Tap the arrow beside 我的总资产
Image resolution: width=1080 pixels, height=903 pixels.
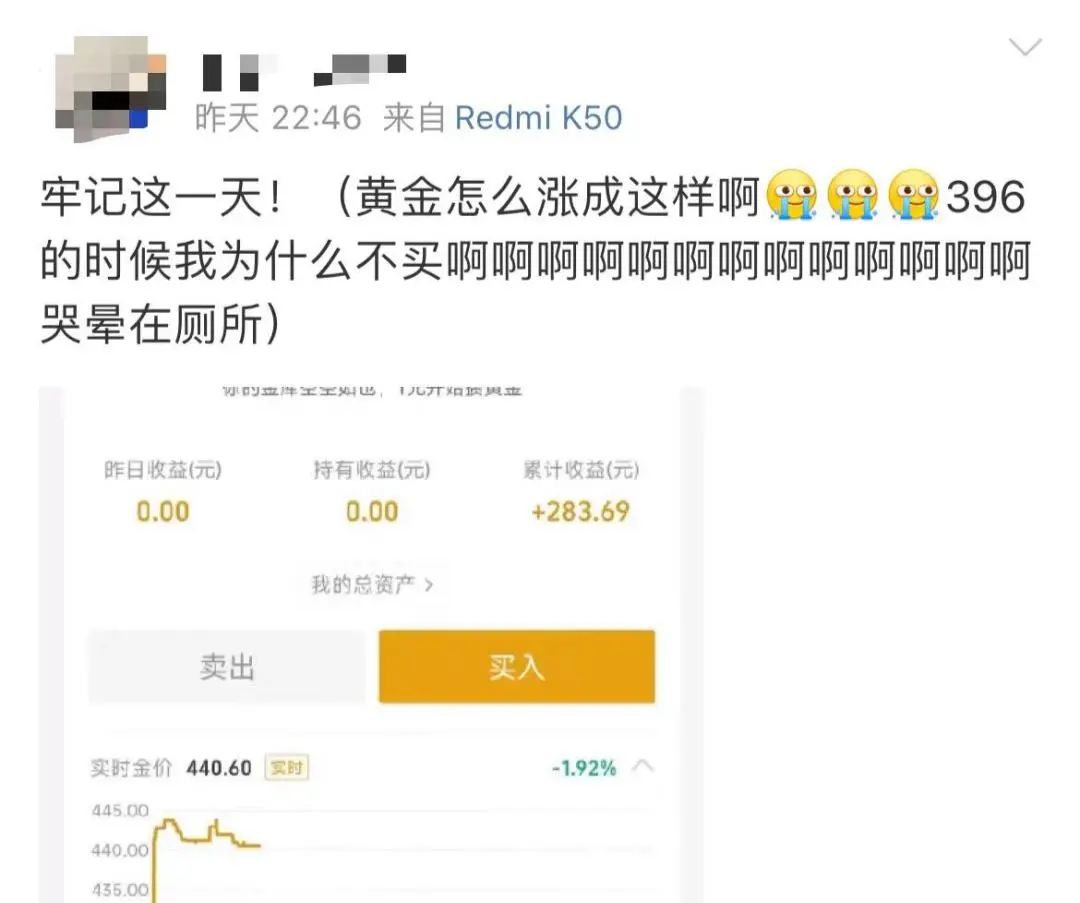(429, 585)
